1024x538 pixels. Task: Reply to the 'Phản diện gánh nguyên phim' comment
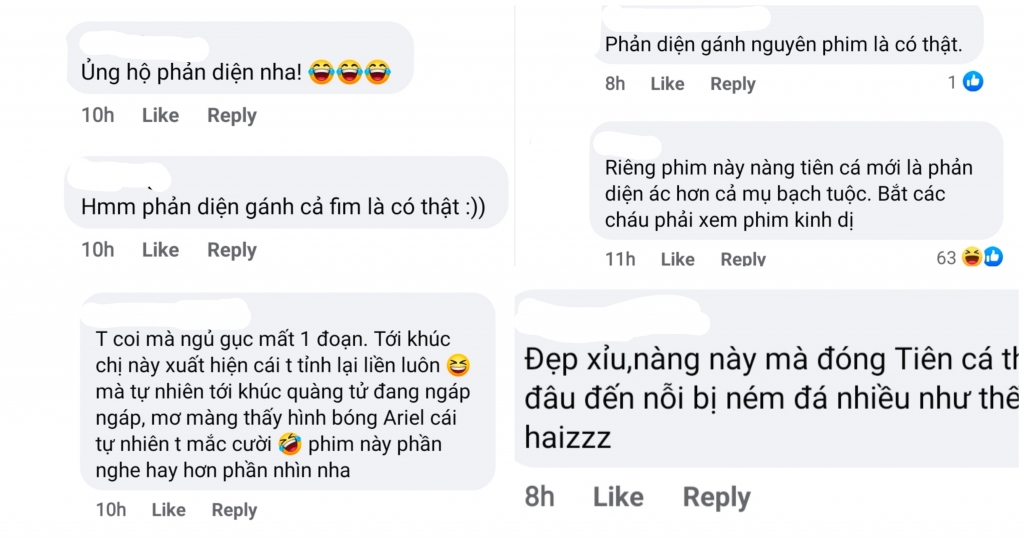(733, 84)
